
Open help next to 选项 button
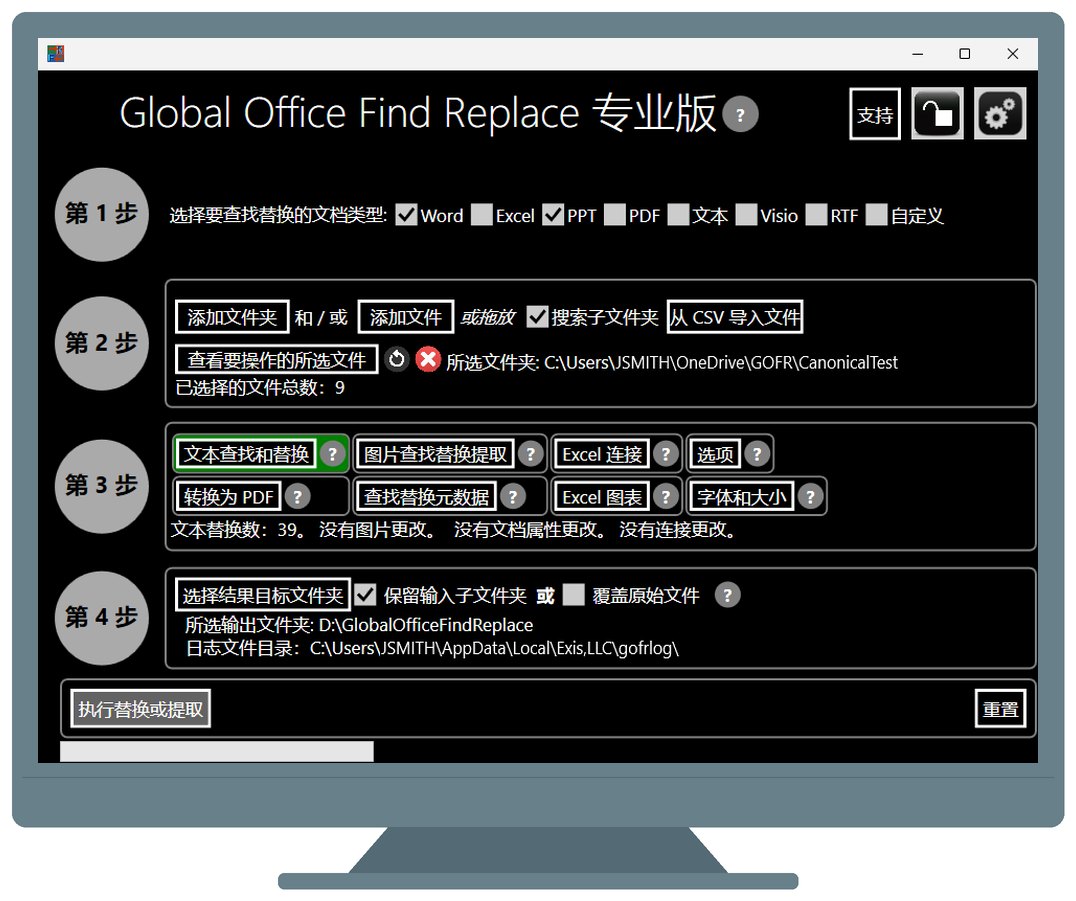click(x=757, y=454)
